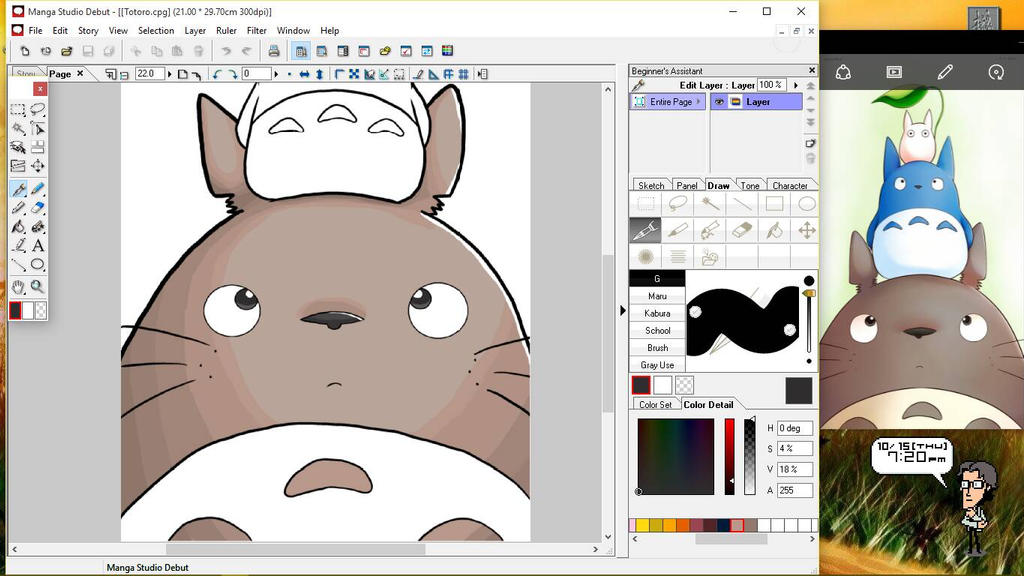1024x576 pixels.
Task: Select the Eraser tool in floating toolbox
Action: pos(38,208)
